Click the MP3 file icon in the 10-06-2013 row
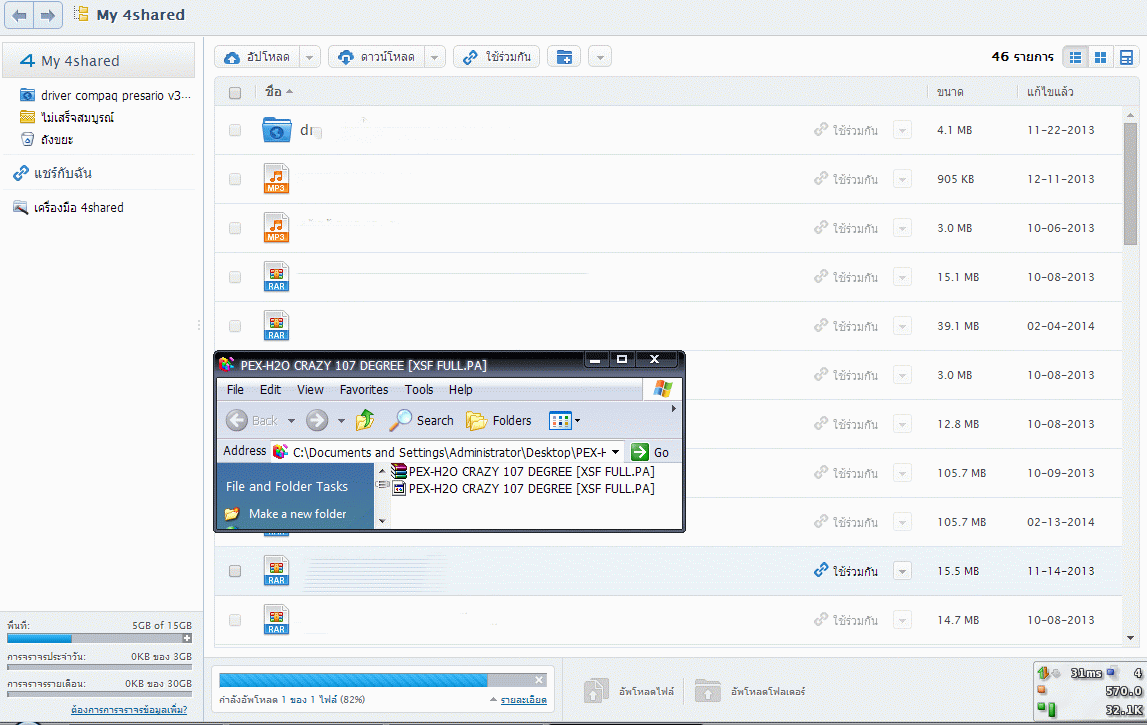Screen dimensions: 1147x725 coord(277,228)
